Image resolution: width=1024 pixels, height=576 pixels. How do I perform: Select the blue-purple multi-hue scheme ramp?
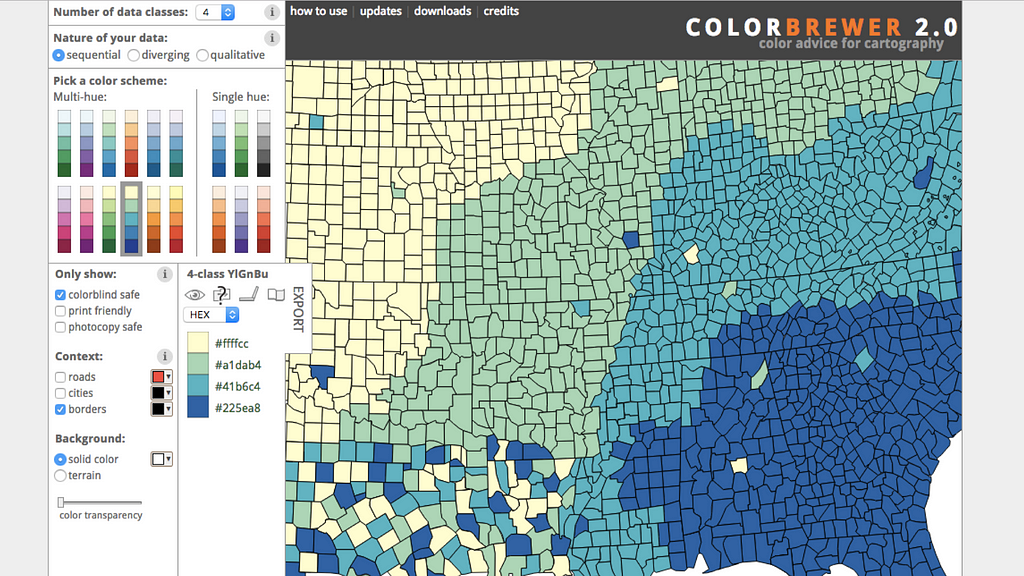[x=87, y=143]
